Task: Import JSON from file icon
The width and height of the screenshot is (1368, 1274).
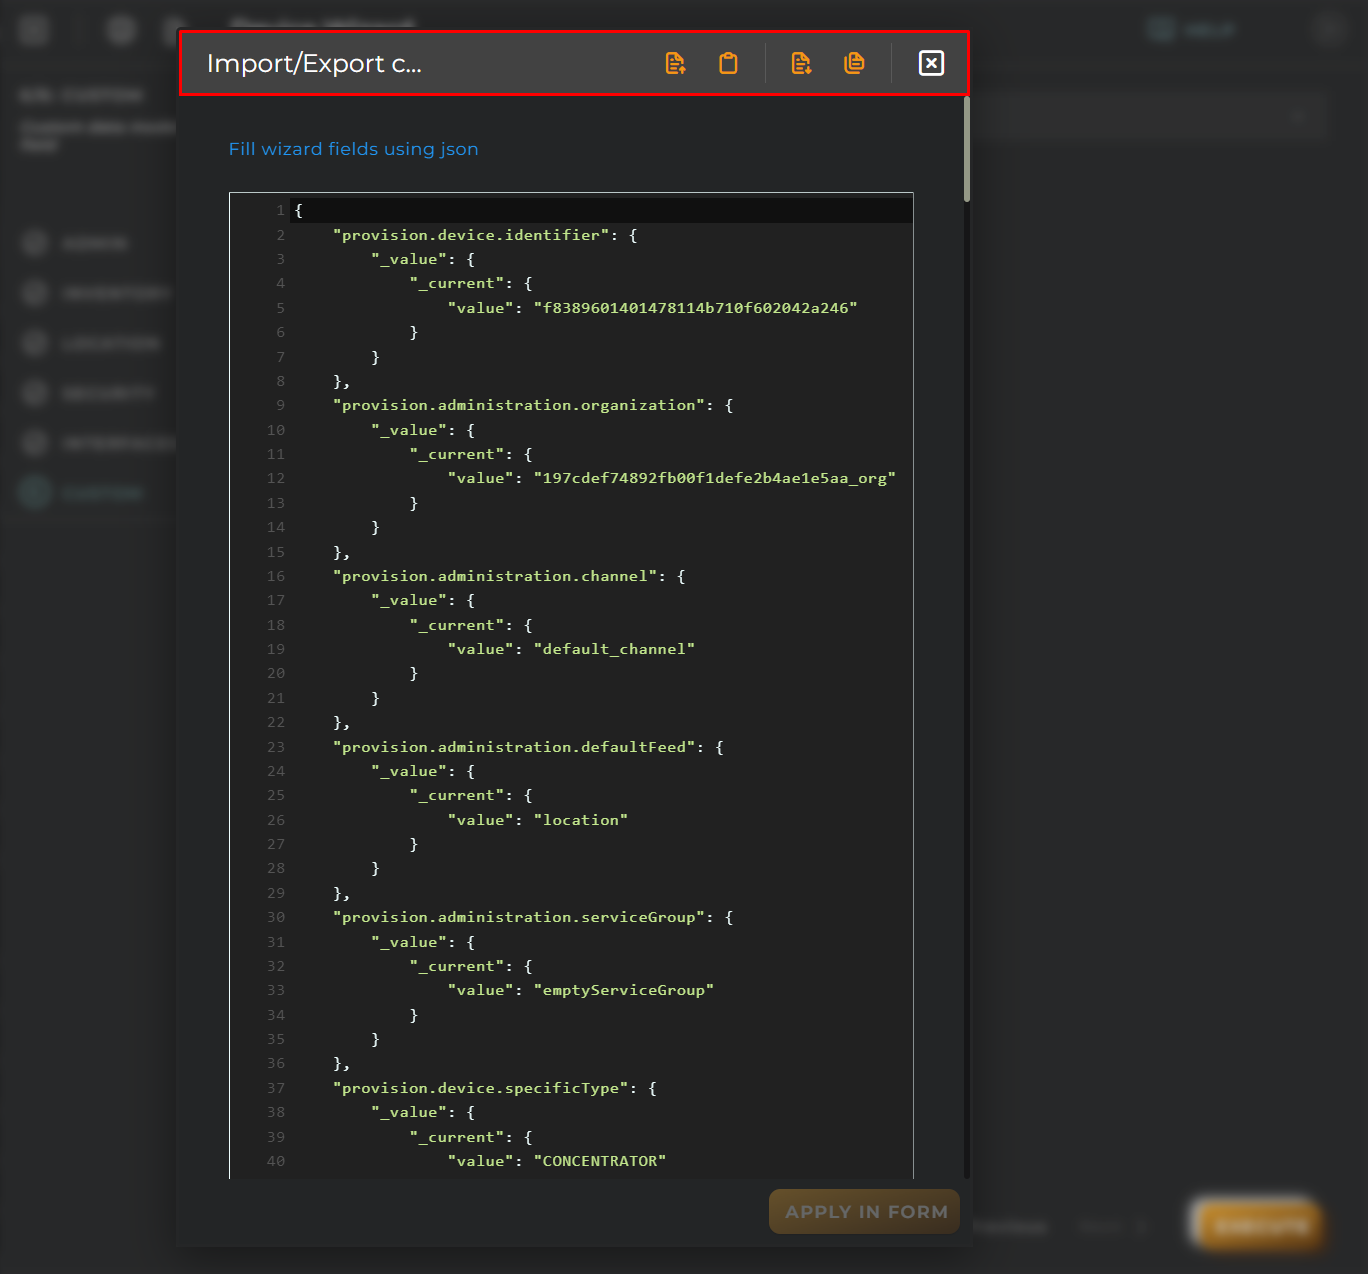Action: point(676,63)
